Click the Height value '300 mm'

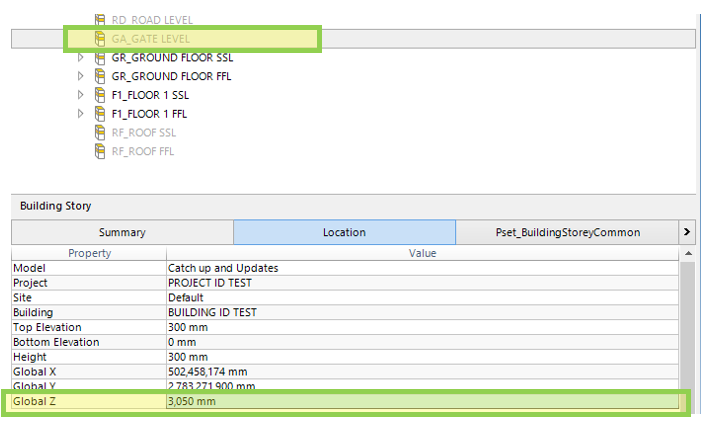point(188,357)
